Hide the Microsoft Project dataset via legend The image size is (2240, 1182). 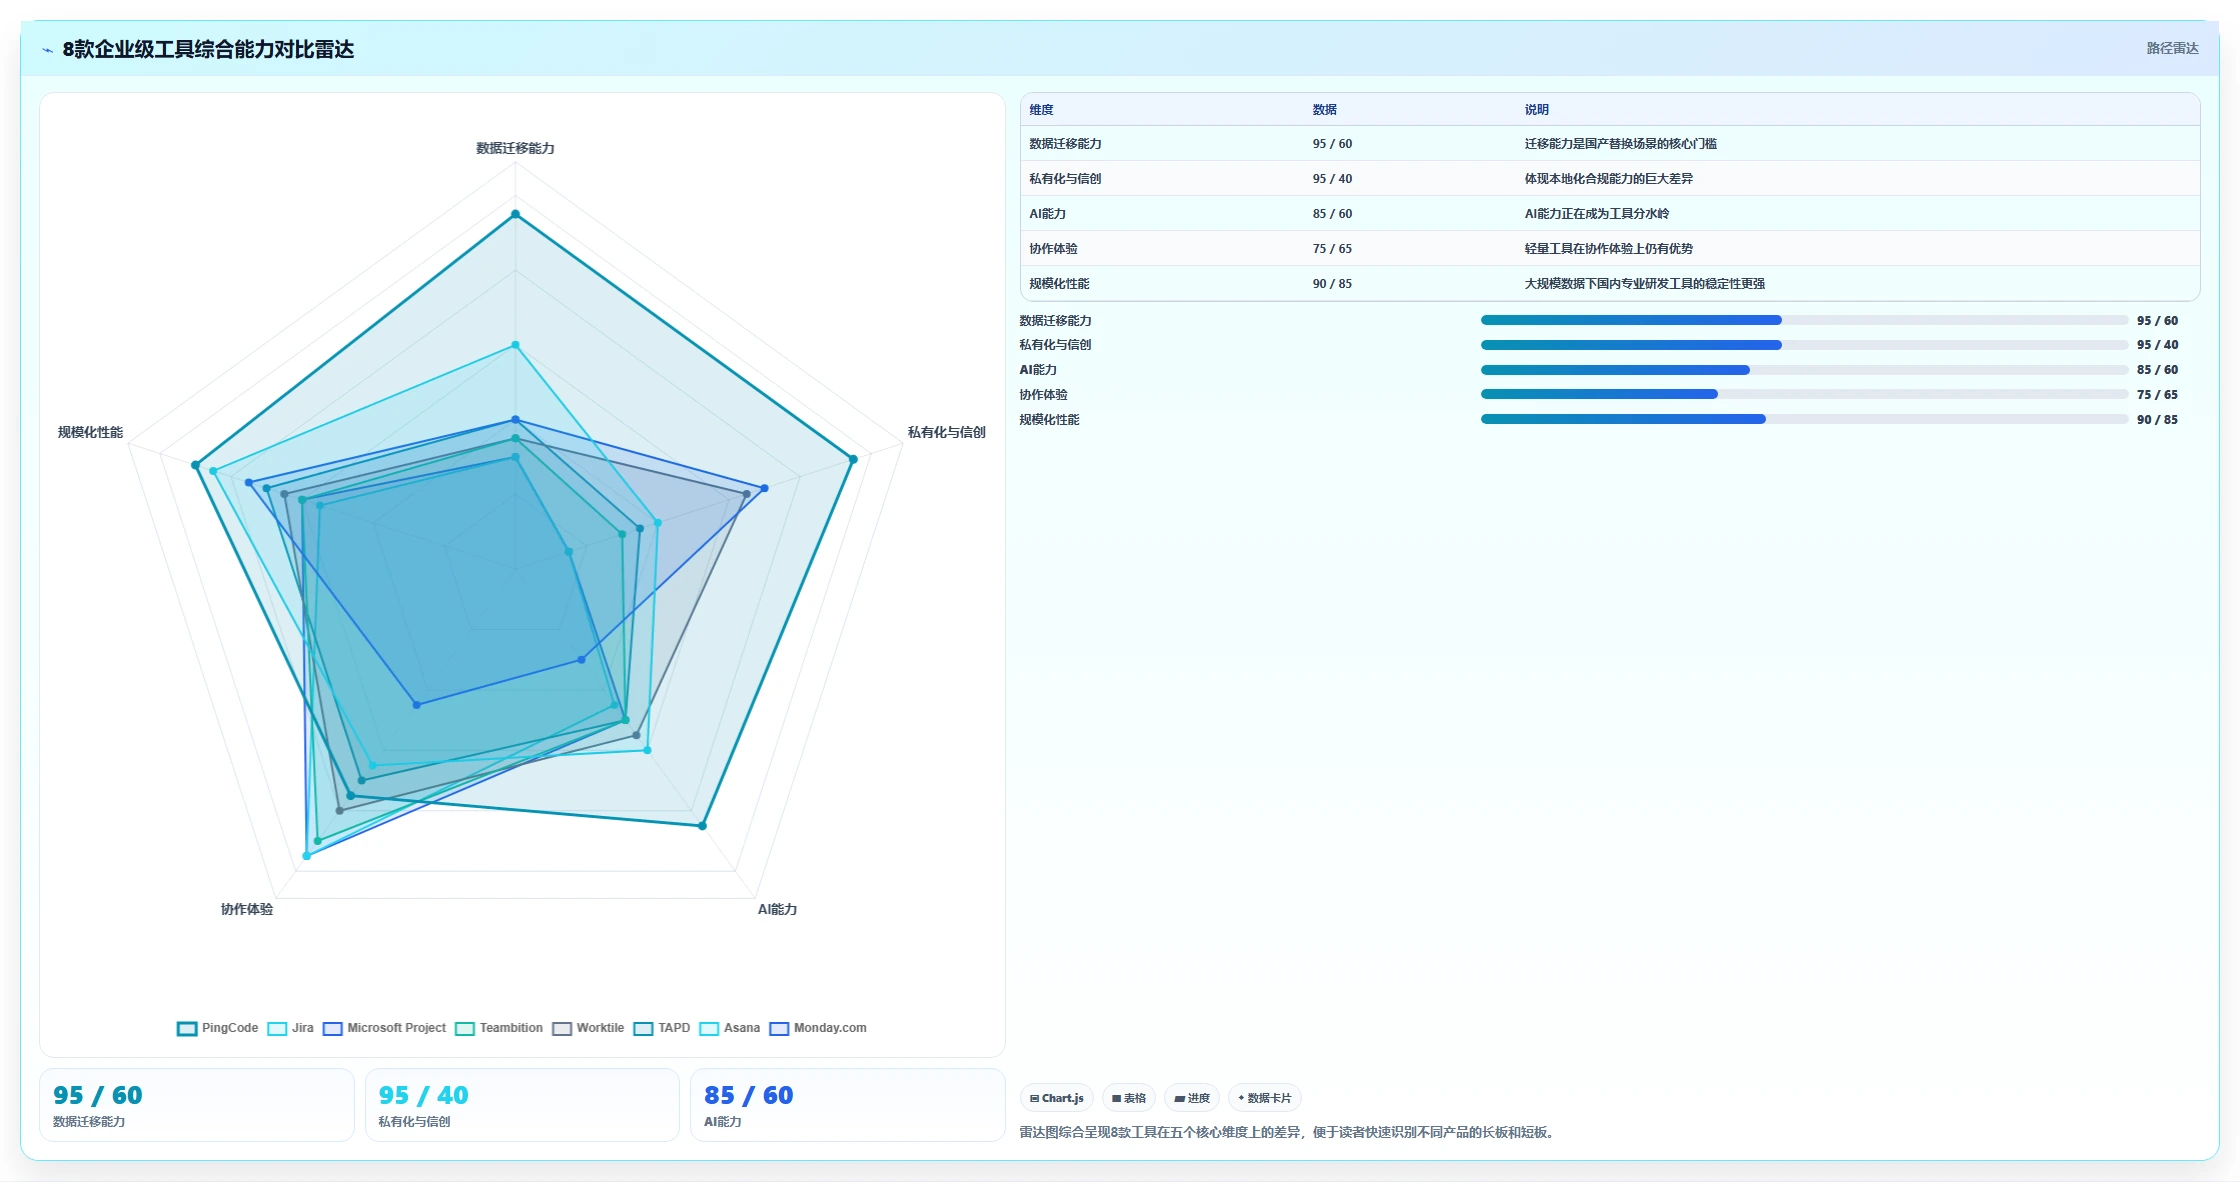pyautogui.click(x=384, y=1028)
